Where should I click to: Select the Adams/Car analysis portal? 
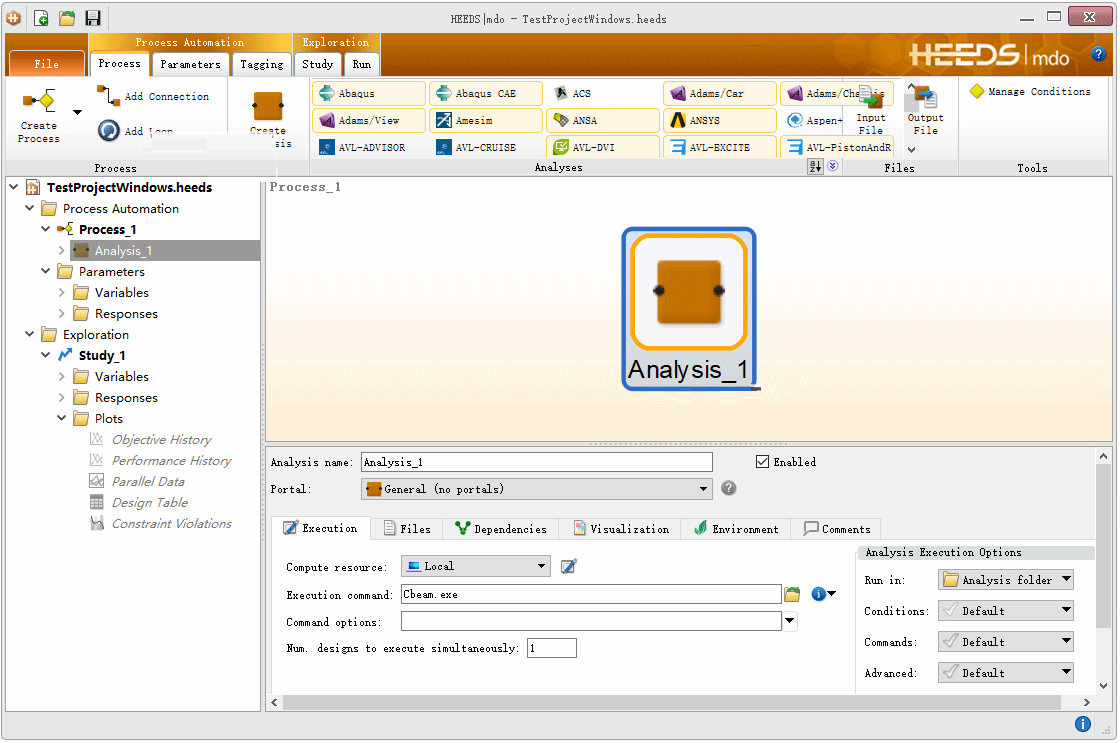[719, 94]
